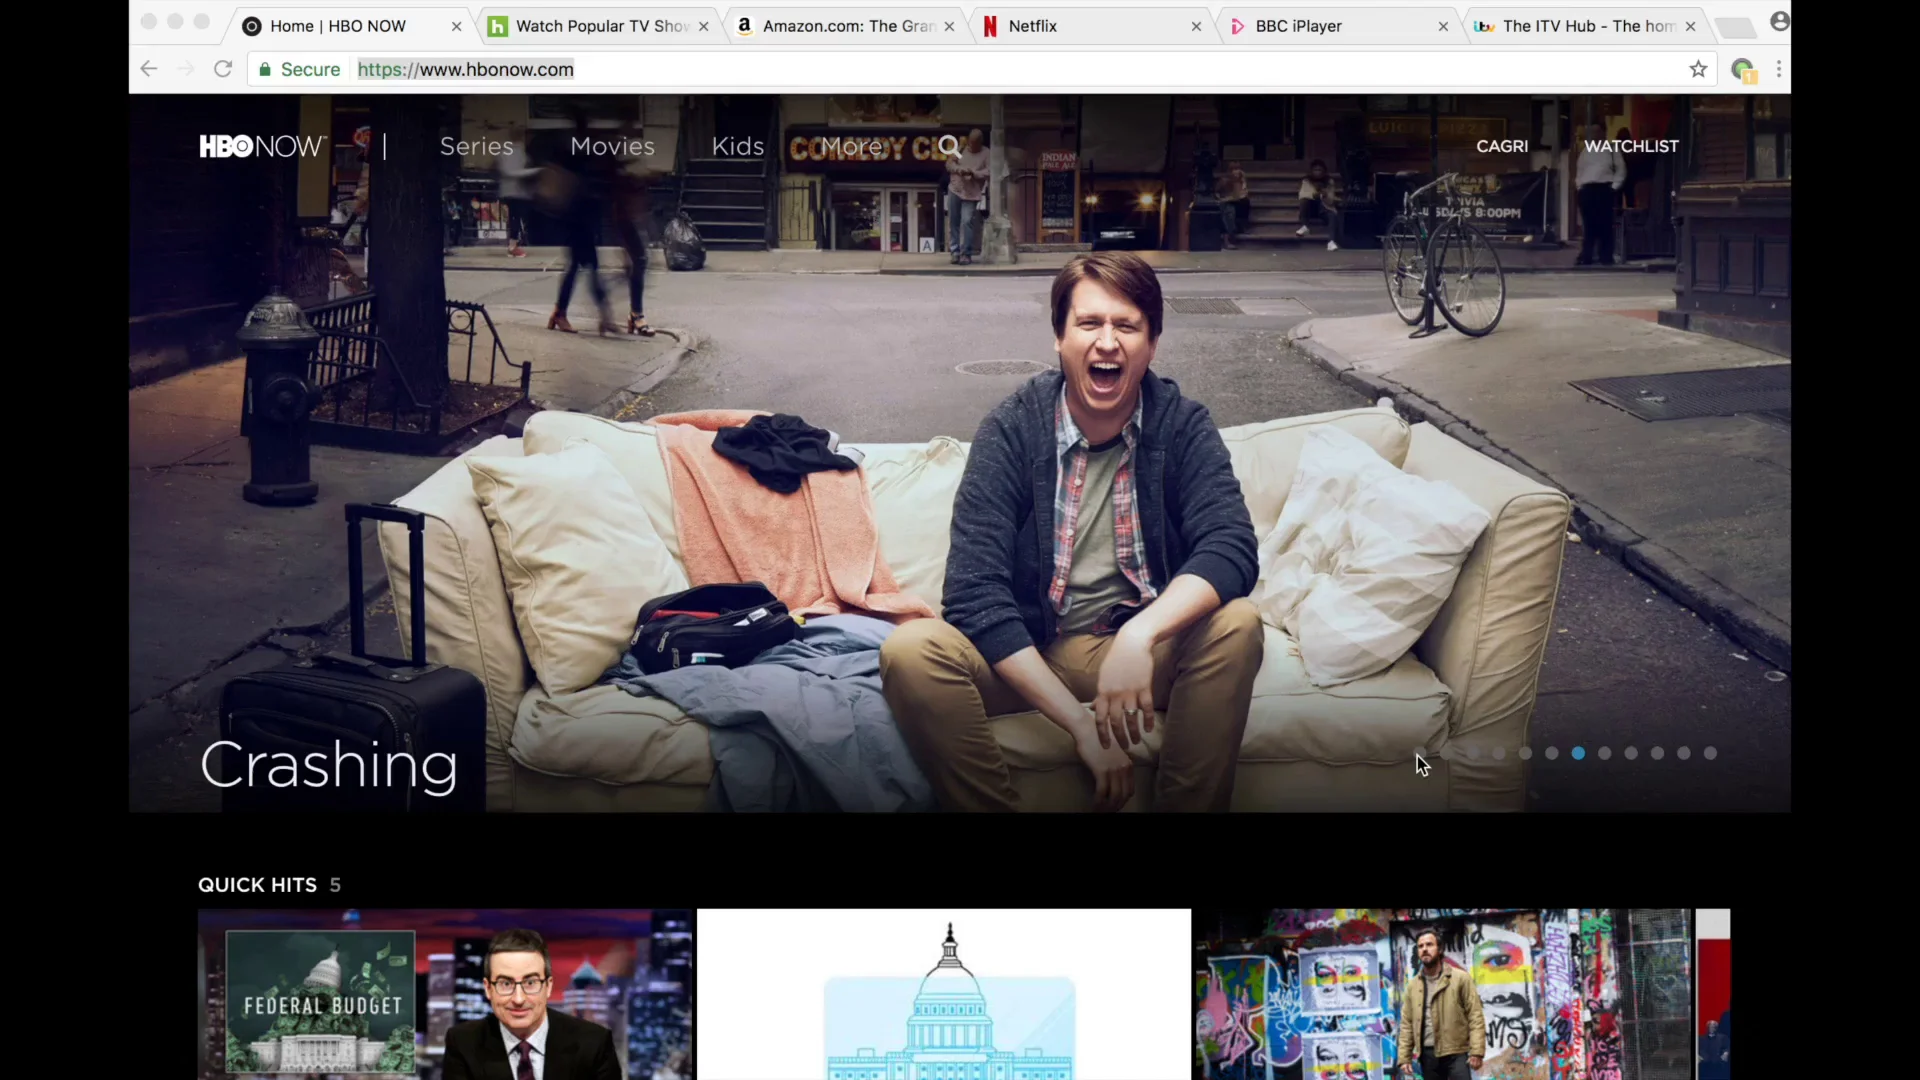This screenshot has height=1080, width=1920.
Task: Select the last carousel dot
Action: tap(1710, 753)
